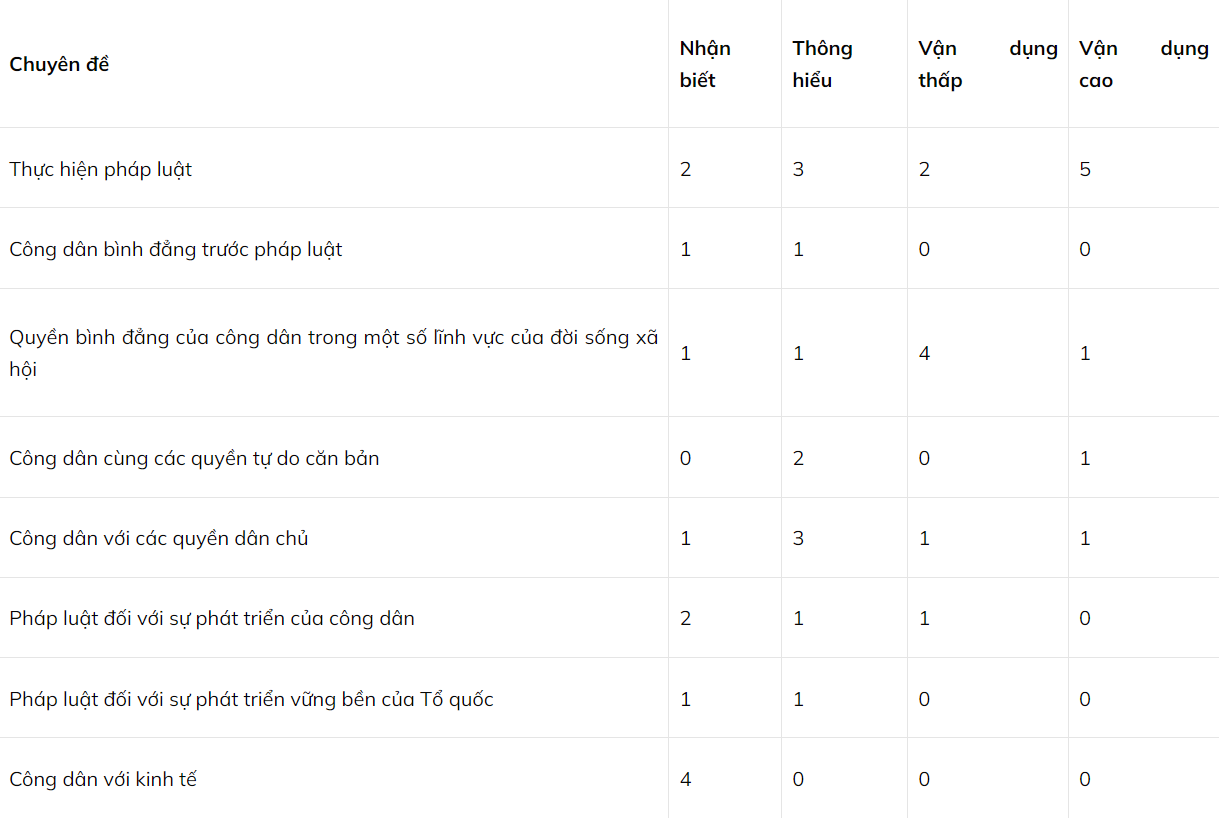Image resolution: width=1219 pixels, height=818 pixels.
Task: Select Nhận biết value 2 for "phát triển của công dân"
Action: pyautogui.click(x=685, y=618)
